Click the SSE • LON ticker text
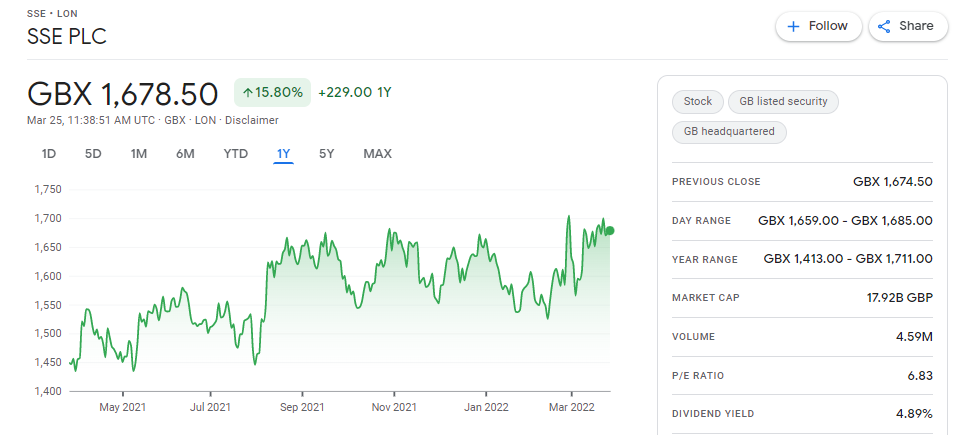This screenshot has width=968, height=435. click(x=52, y=14)
